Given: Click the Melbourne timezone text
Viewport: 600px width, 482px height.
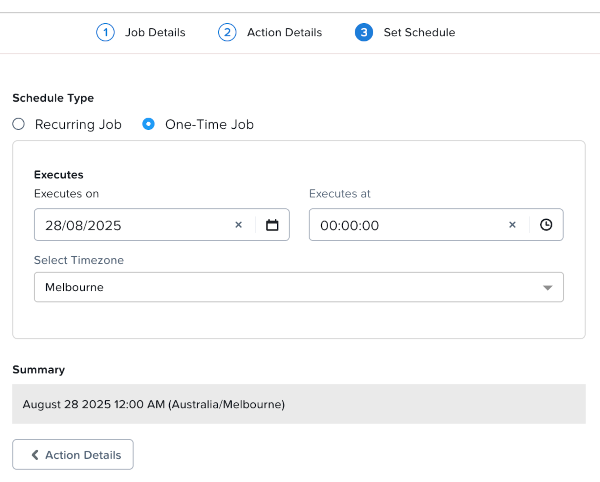Looking at the screenshot, I should point(74,287).
